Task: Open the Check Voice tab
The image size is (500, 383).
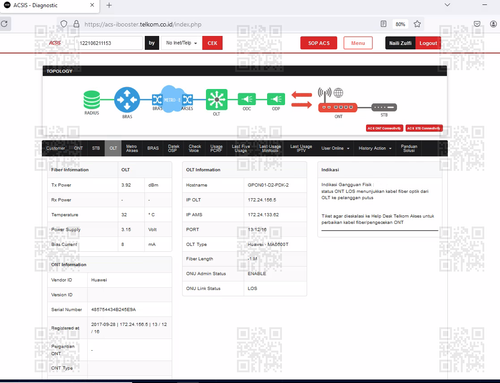Action: pos(195,148)
